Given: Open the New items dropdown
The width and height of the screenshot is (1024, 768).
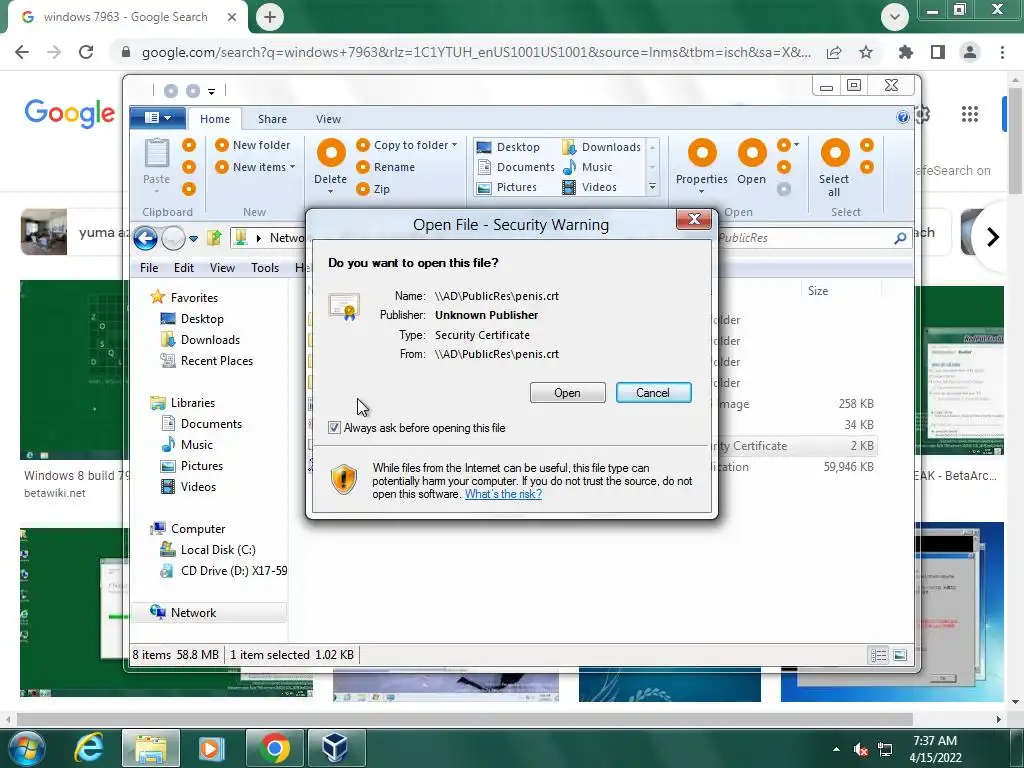Looking at the screenshot, I should point(255,167).
